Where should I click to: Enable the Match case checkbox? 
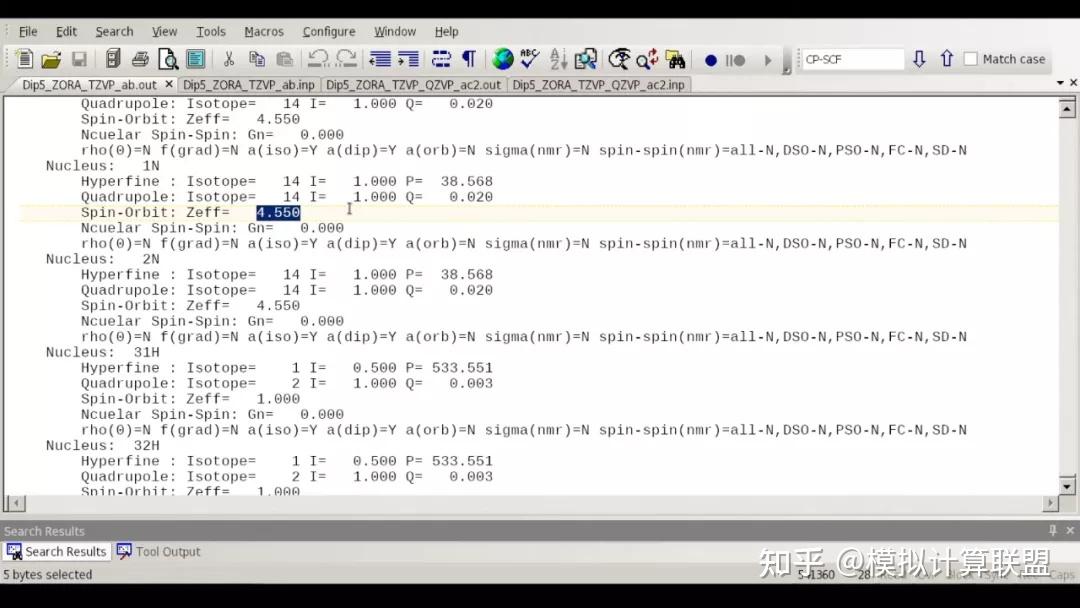tap(970, 59)
